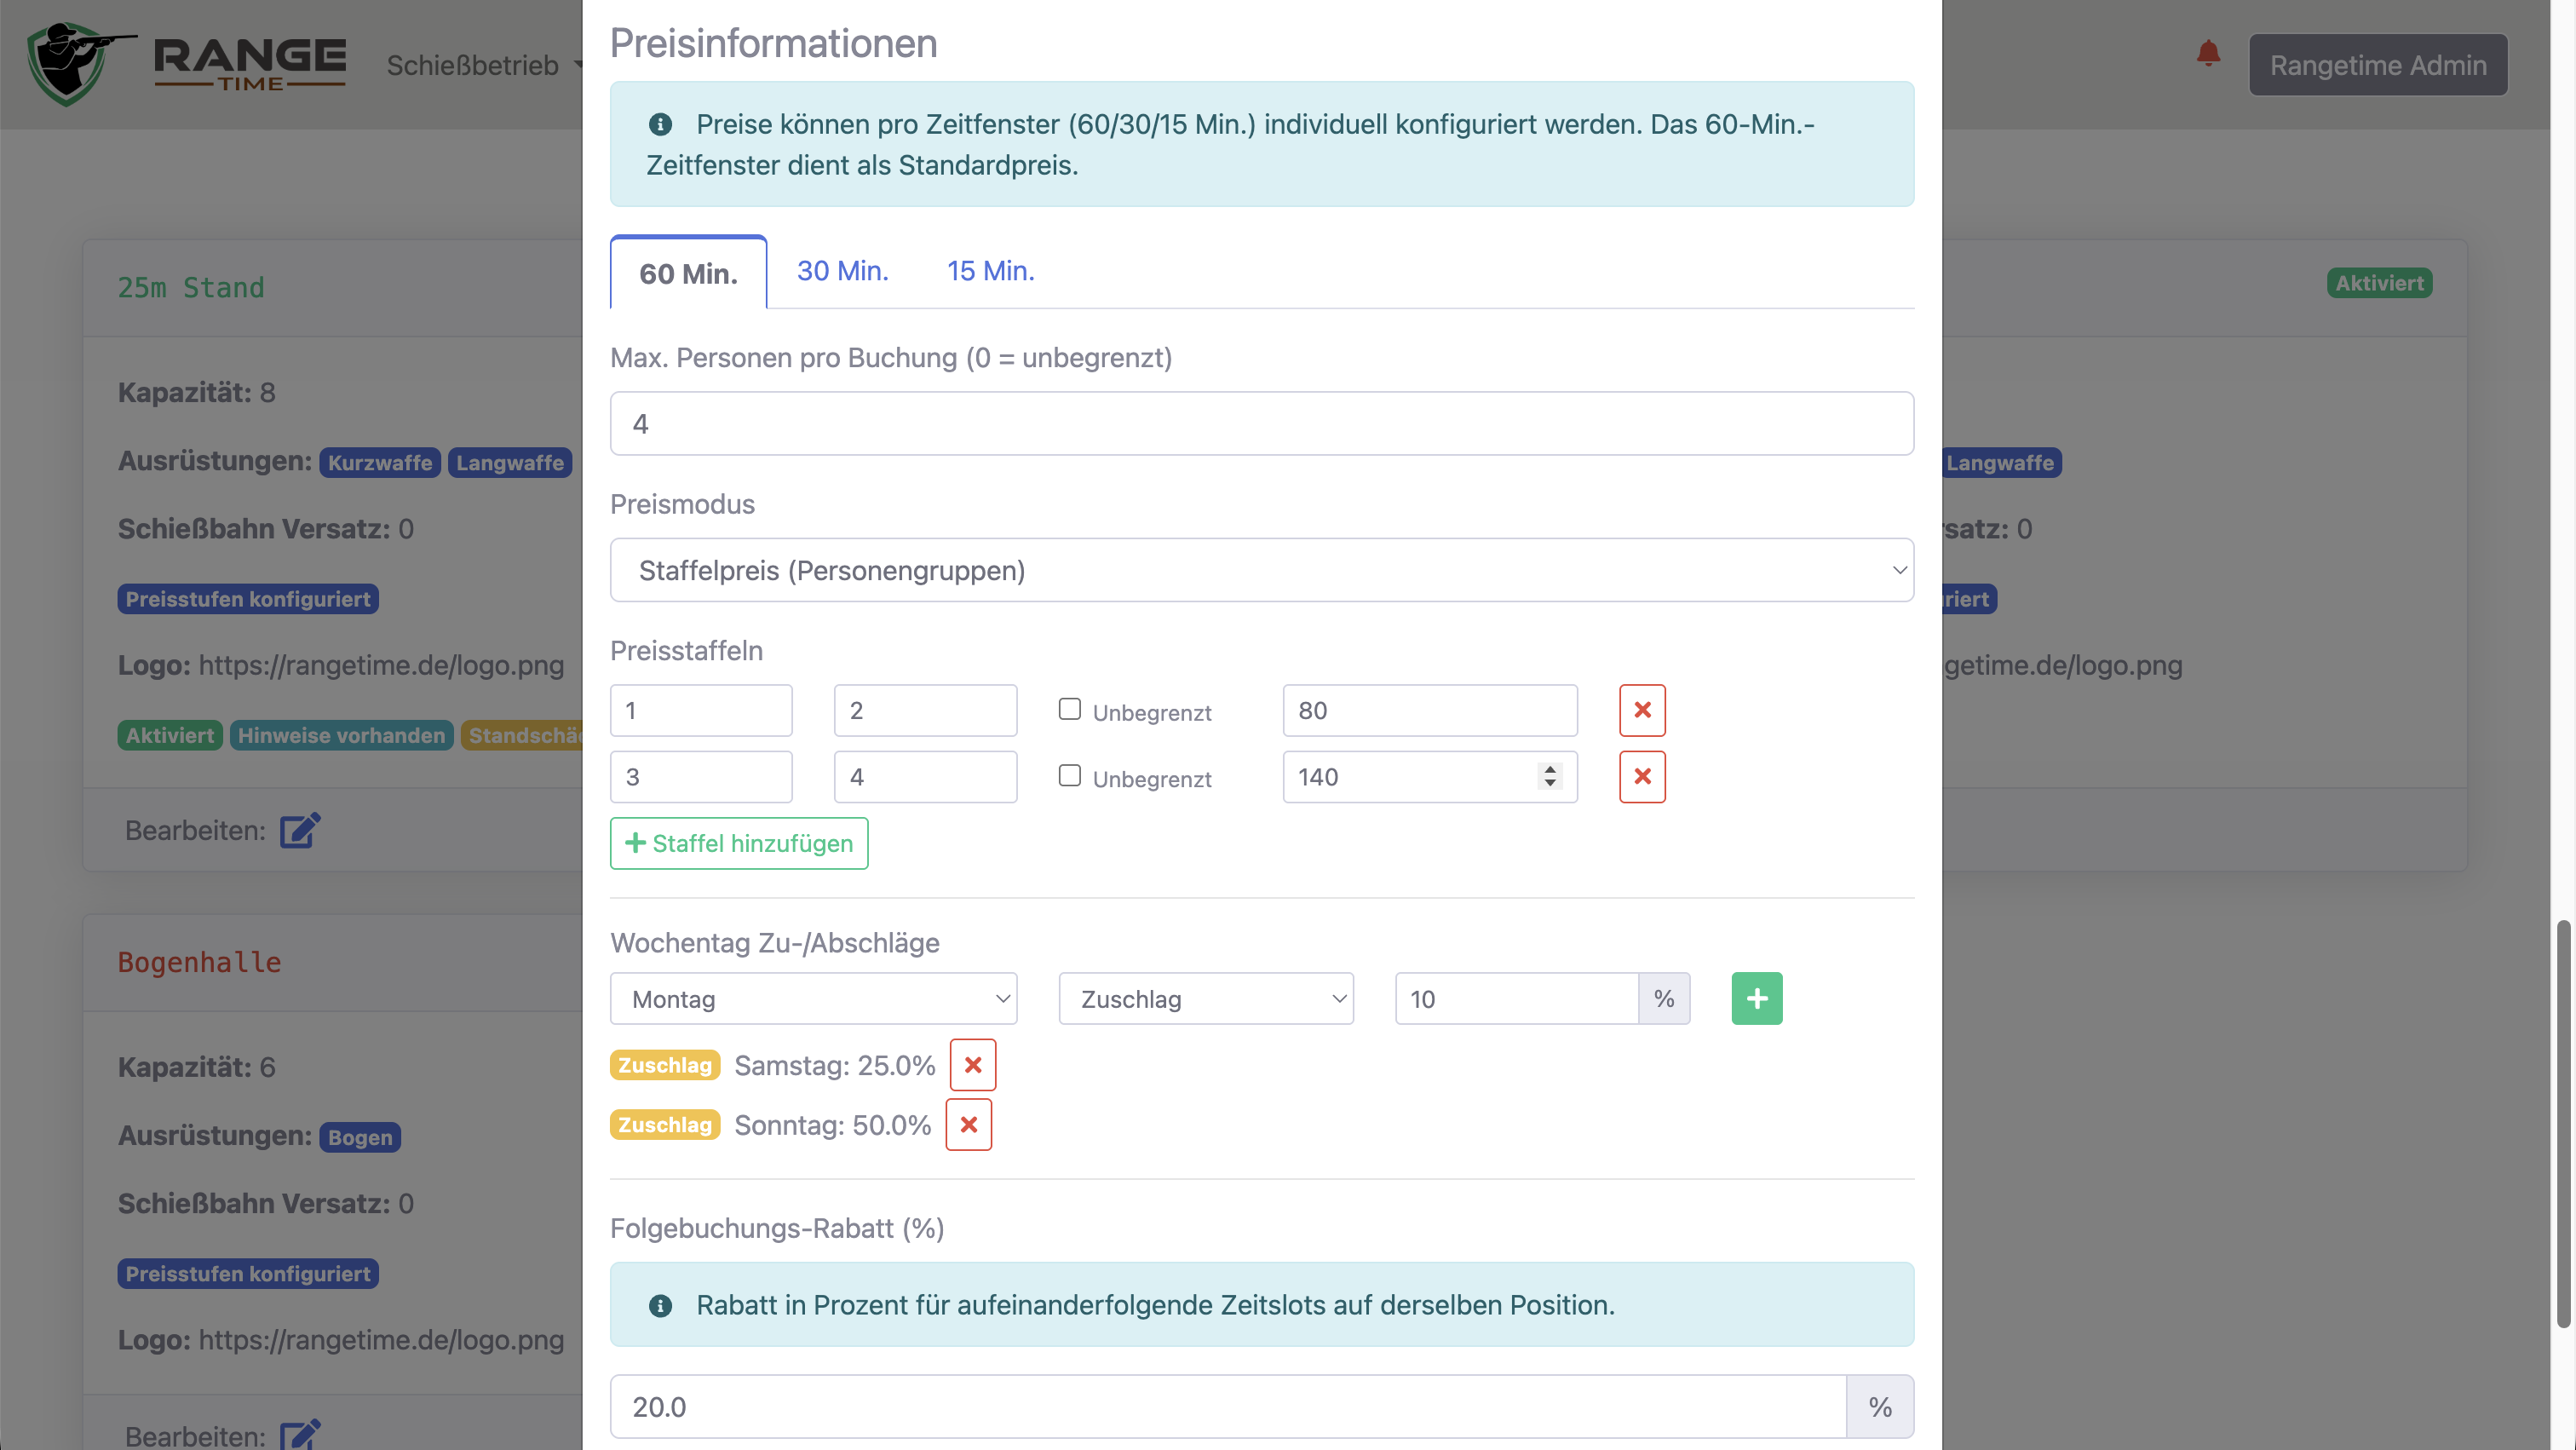Add a new weekday surcharge with the plus icon
Screen dimensions: 2576x1450
point(1757,997)
